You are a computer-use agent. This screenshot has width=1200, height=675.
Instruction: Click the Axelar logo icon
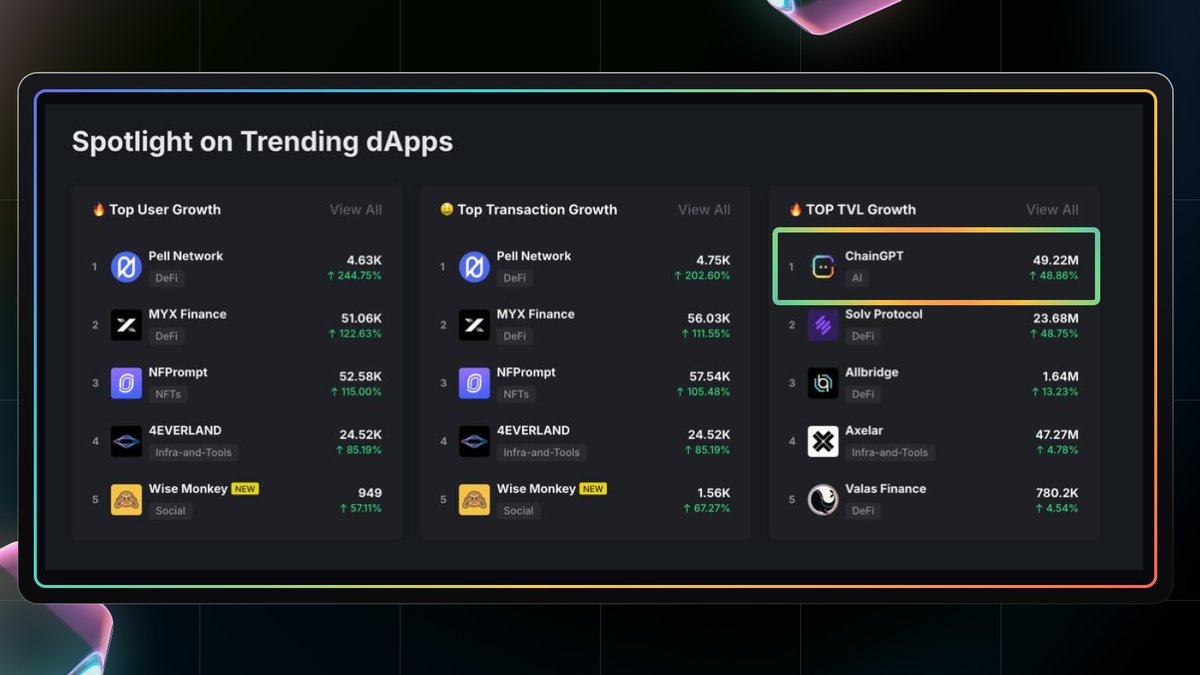(x=823, y=441)
